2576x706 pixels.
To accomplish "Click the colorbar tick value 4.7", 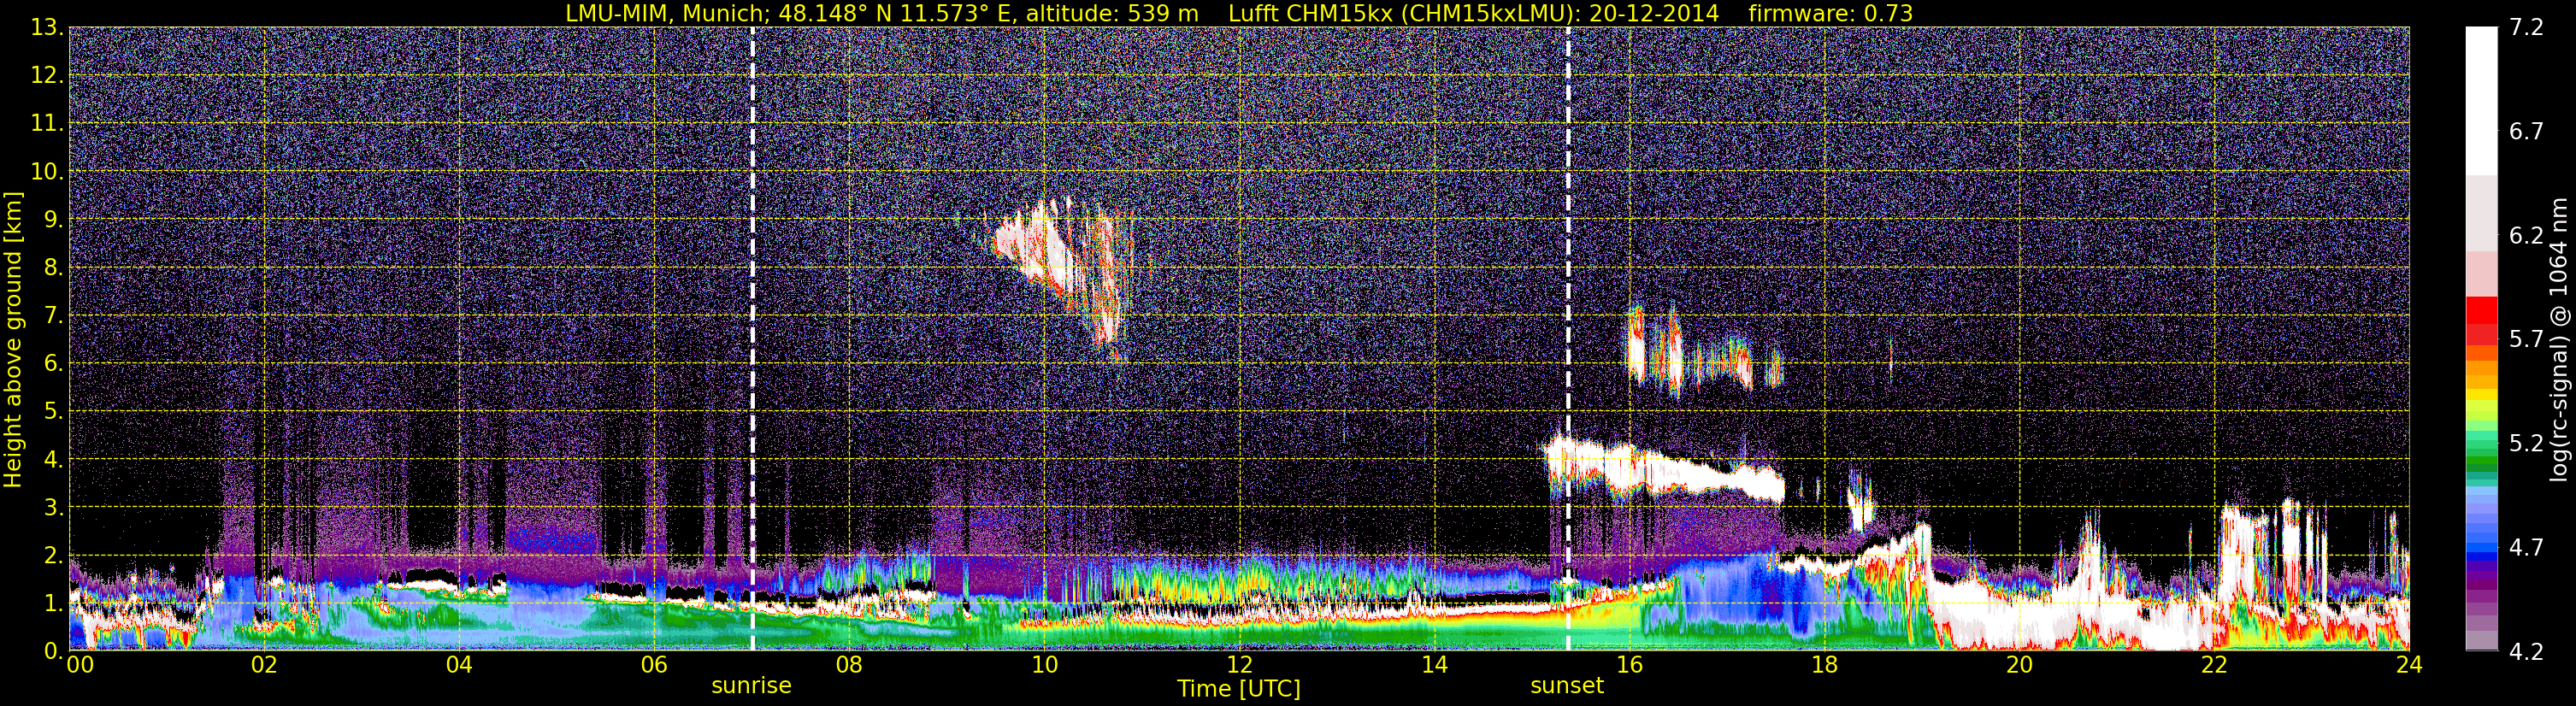I will point(2526,548).
